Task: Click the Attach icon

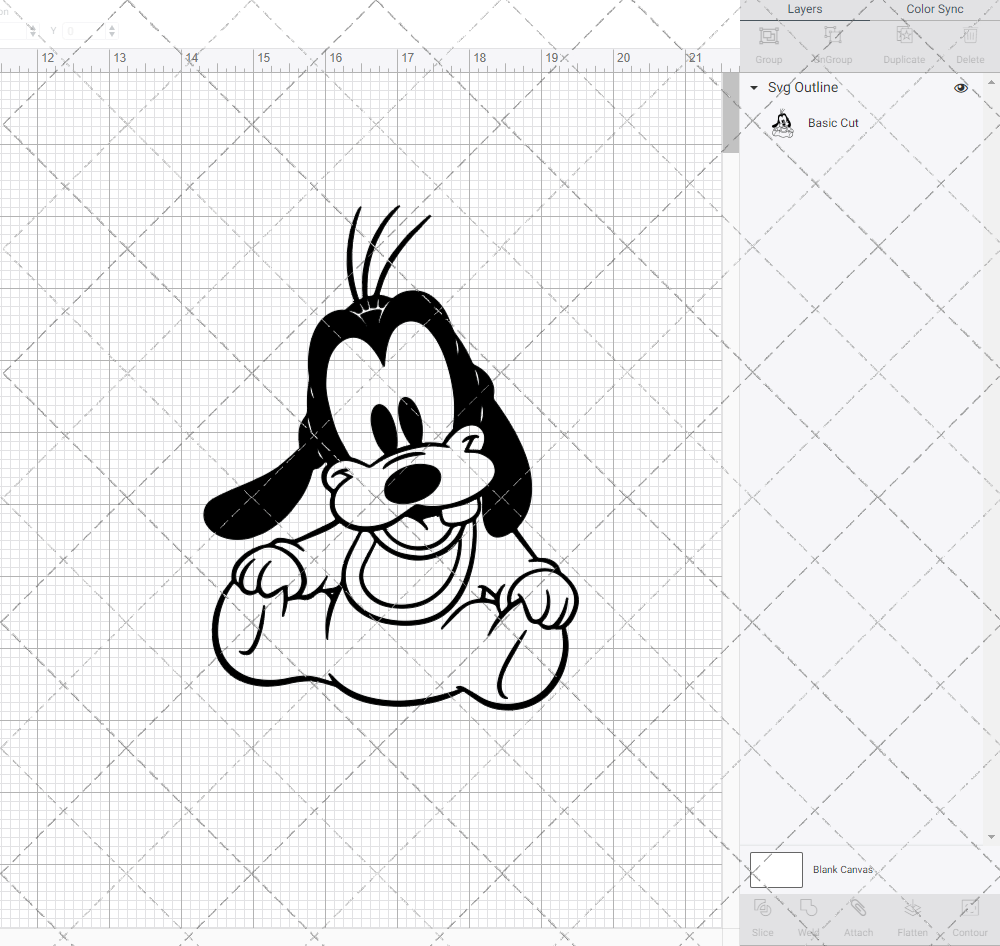Action: pyautogui.click(x=858, y=917)
